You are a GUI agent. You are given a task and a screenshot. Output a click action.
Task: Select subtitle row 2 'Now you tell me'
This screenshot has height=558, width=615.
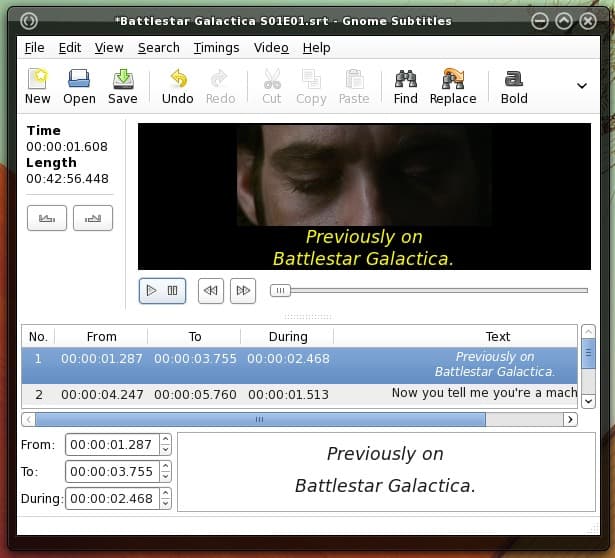coord(300,394)
